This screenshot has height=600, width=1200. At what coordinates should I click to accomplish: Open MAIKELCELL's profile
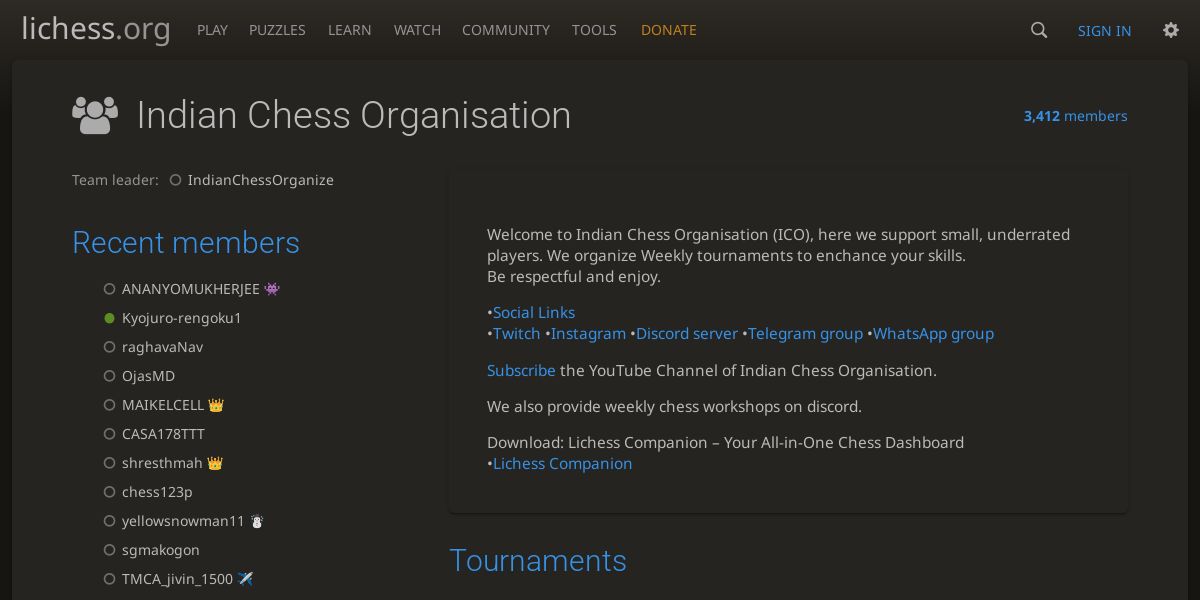click(163, 405)
